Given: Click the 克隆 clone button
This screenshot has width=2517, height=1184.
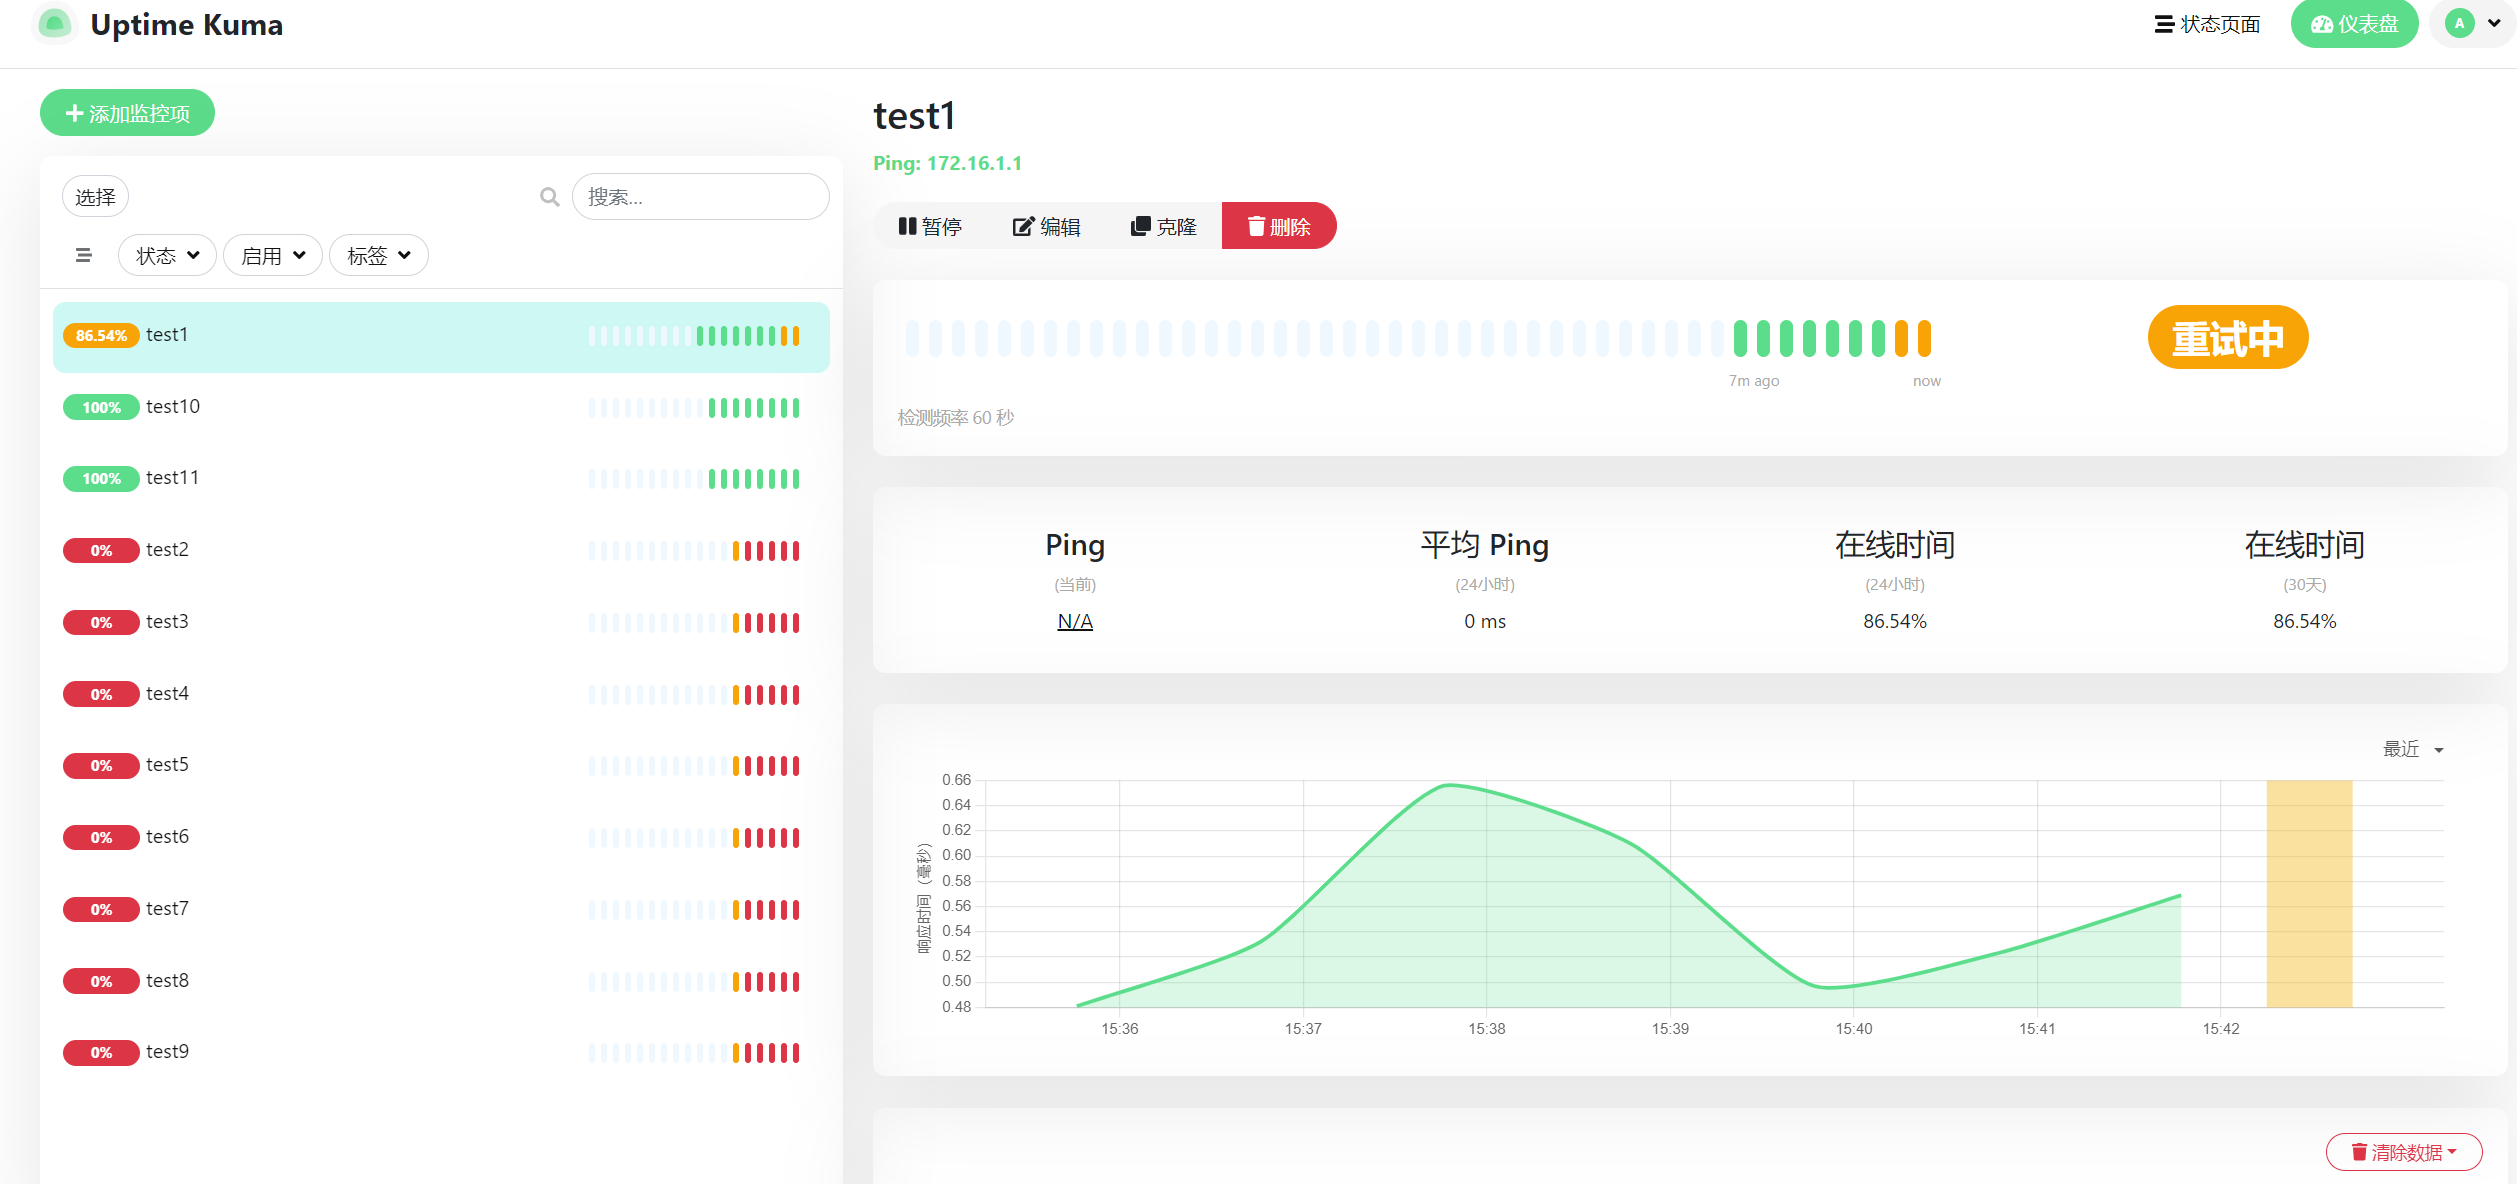Looking at the screenshot, I should coord(1163,227).
